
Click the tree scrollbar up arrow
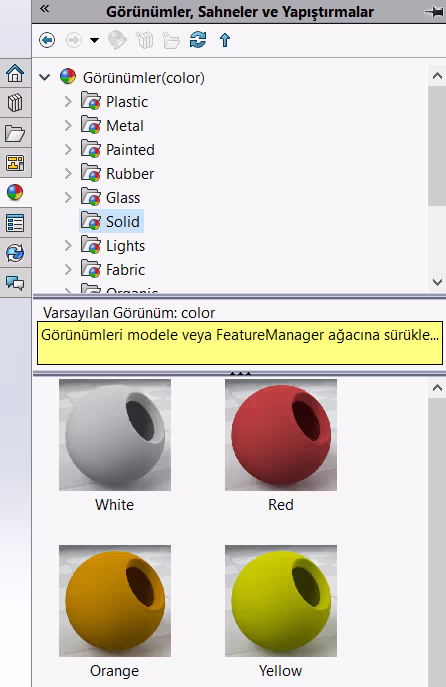point(437,76)
